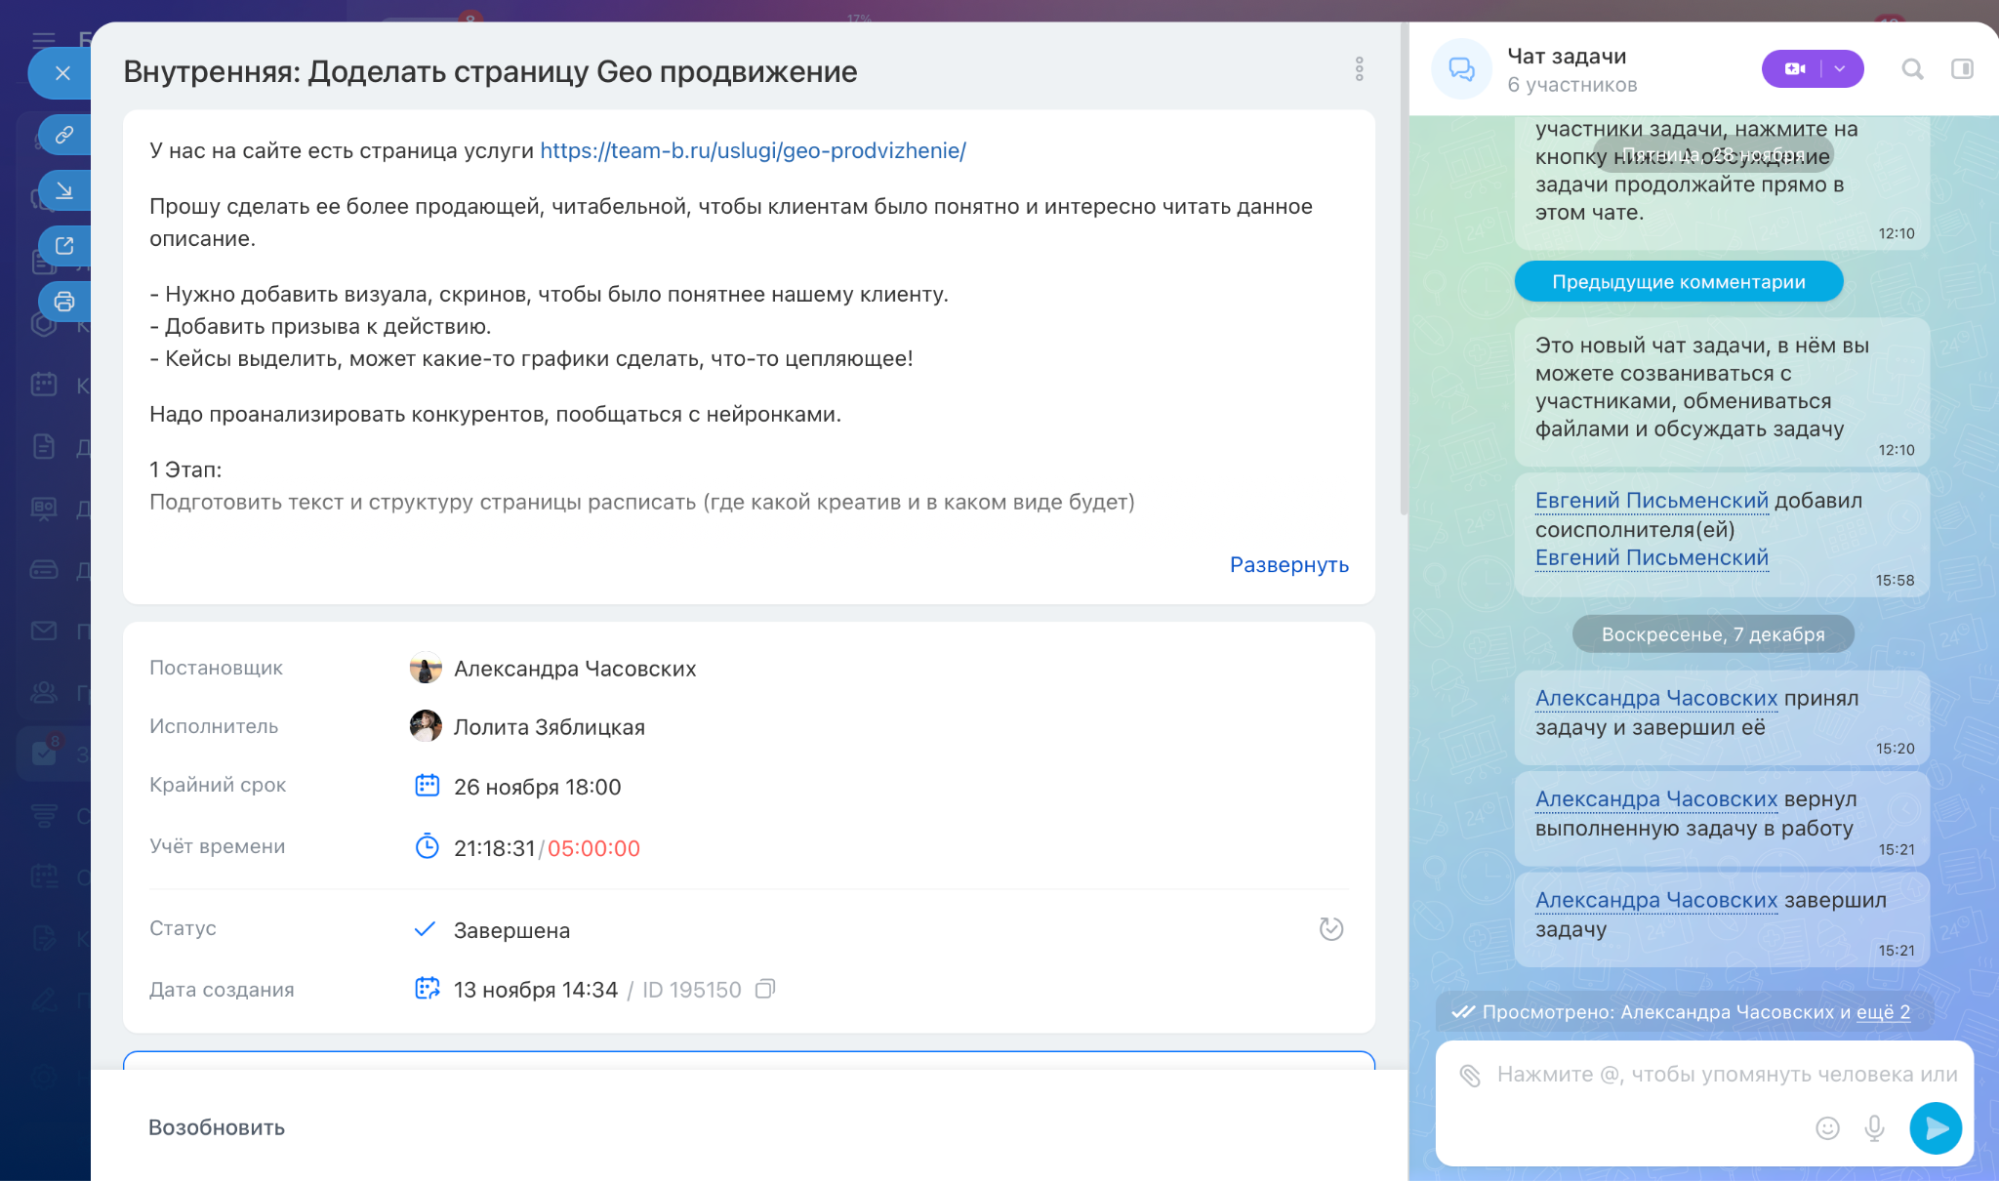Open task in new window icon
Screen dimensions: 1999x1182
click(64, 246)
